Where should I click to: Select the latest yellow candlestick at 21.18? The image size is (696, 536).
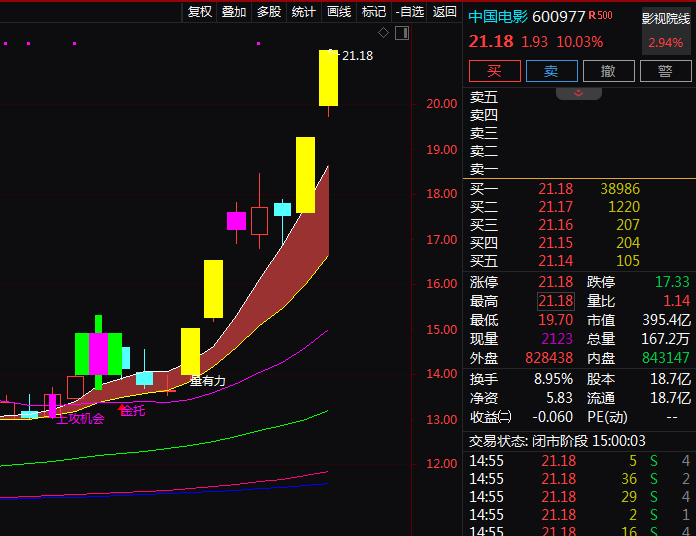pos(328,78)
